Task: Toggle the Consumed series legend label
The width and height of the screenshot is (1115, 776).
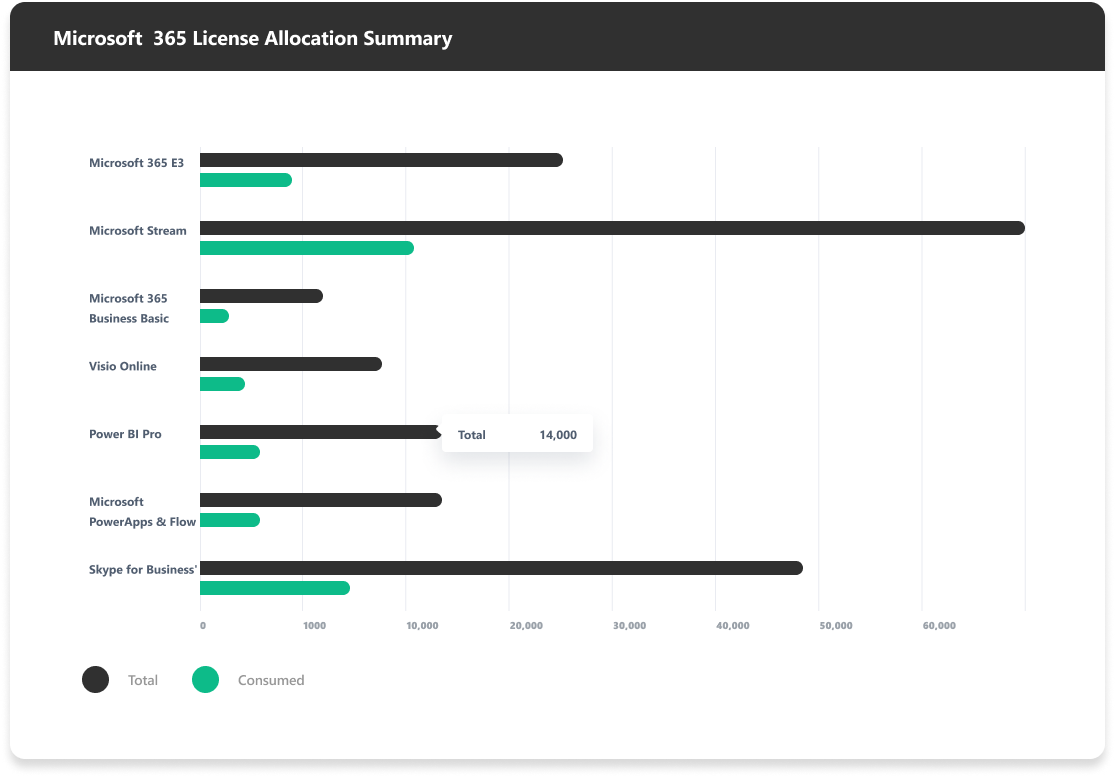Action: 271,680
